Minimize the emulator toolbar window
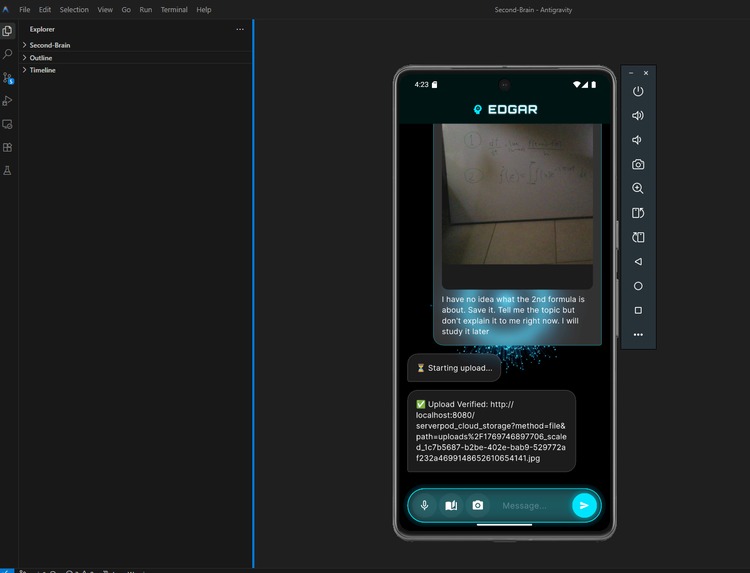This screenshot has width=750, height=573. coord(631,73)
